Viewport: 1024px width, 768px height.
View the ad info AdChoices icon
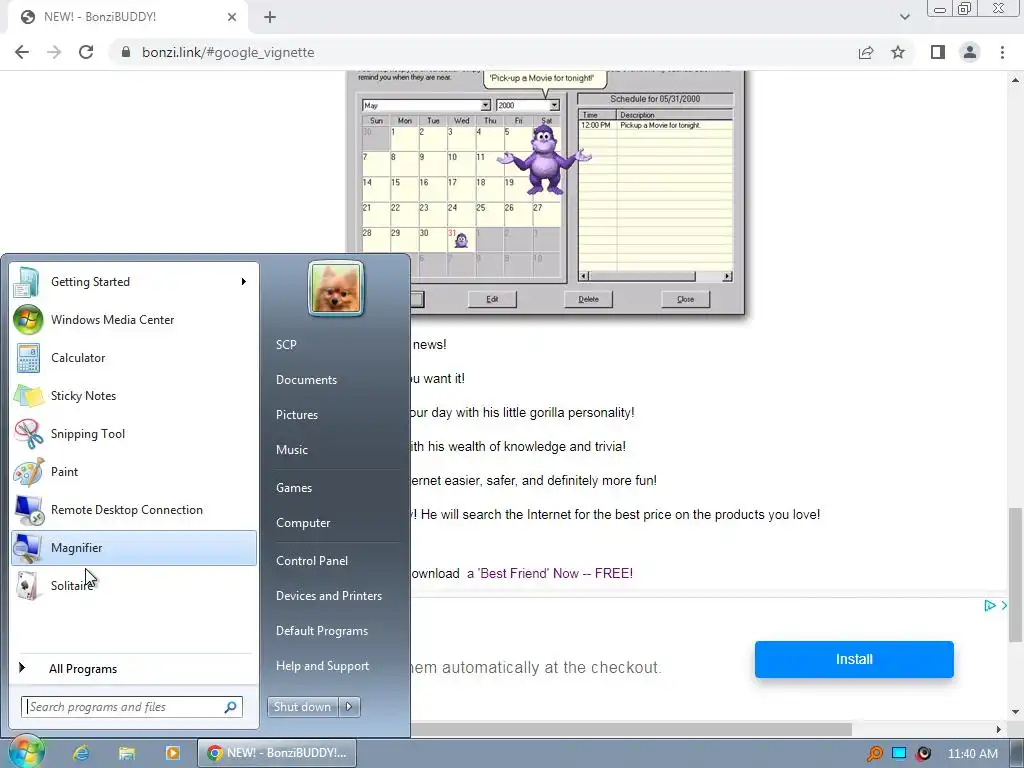click(989, 606)
